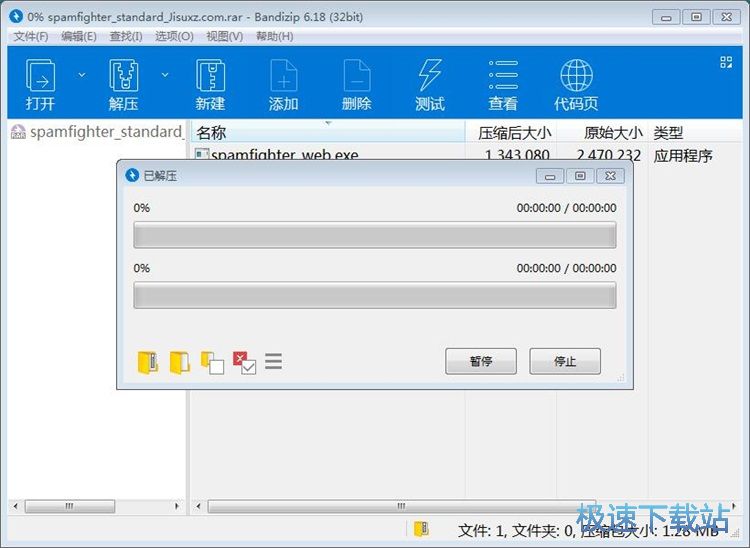Click the tree pane horizontal scrollbar thumb
This screenshot has width=750, height=548.
point(70,506)
